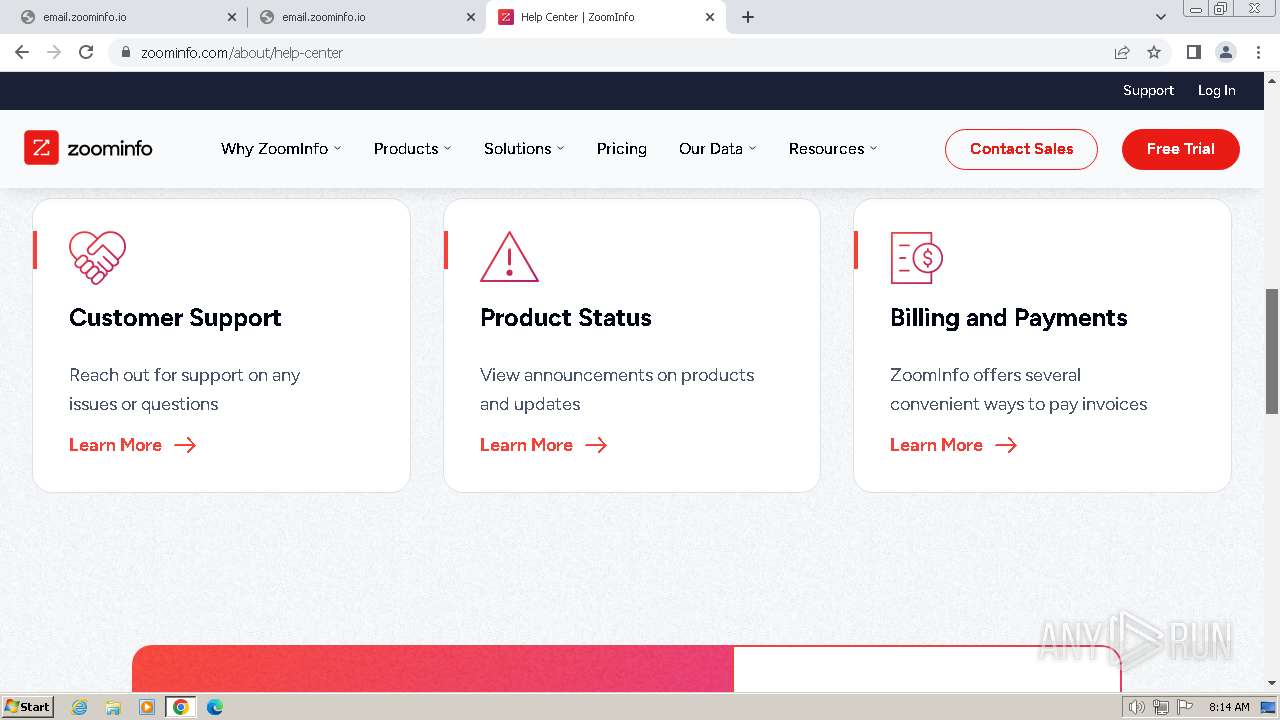Screen dimensions: 1280x720
Task: Open the media player taskbar icon
Action: click(x=147, y=707)
